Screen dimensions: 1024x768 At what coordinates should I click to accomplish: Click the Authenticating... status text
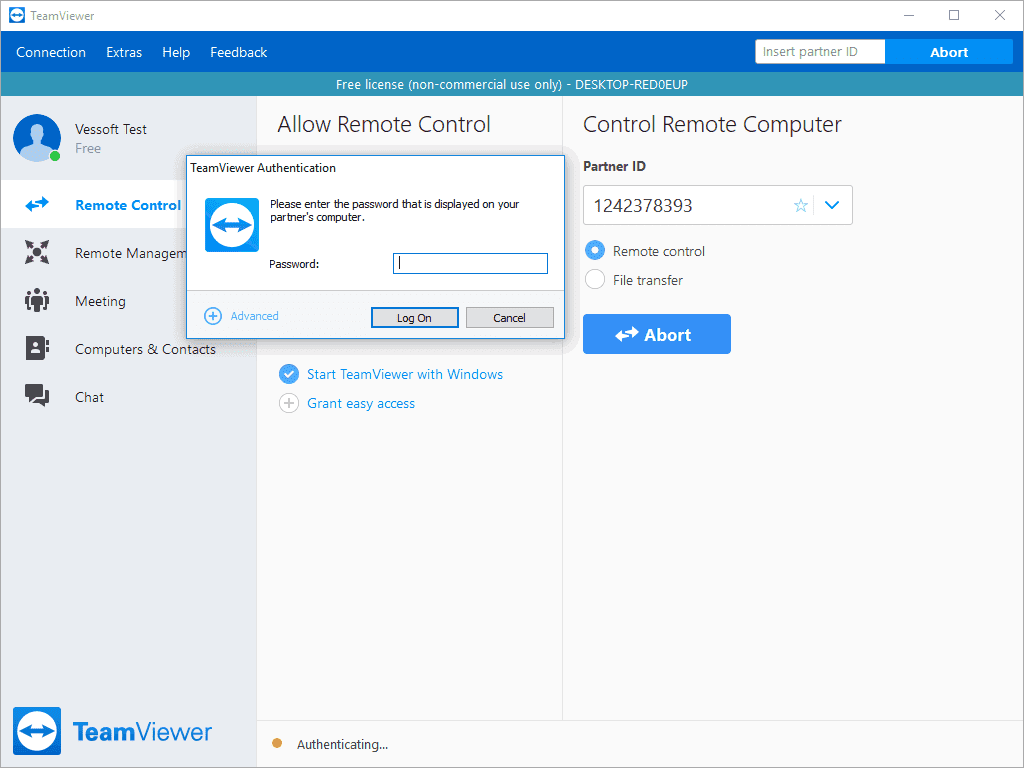point(342,744)
